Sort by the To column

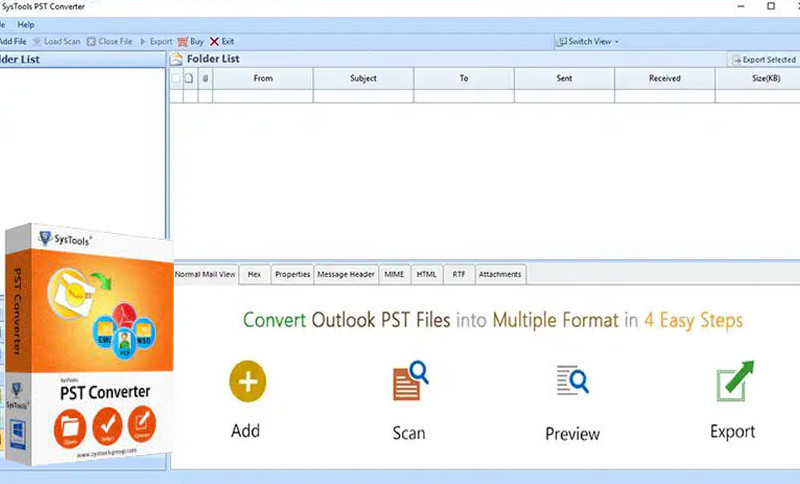(464, 79)
